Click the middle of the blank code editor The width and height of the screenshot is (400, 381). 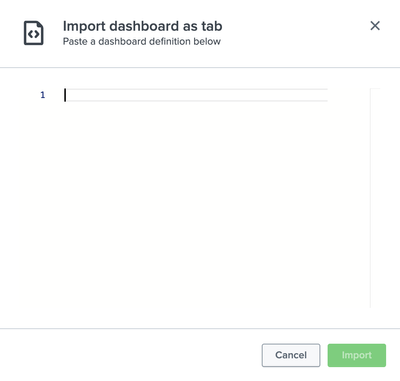coord(196,198)
